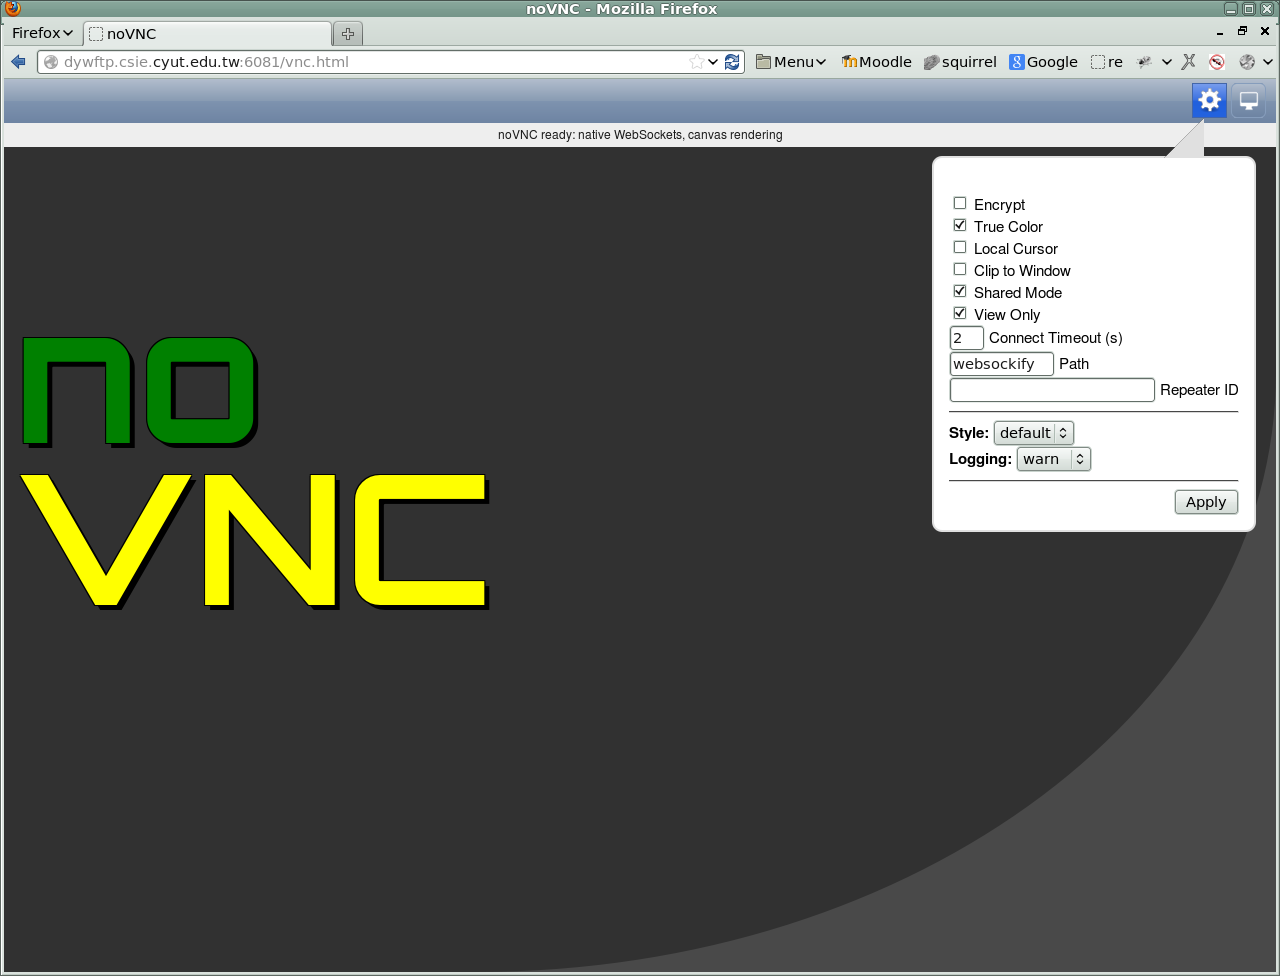1280x976 pixels.
Task: Open the Style dropdown showing default
Action: [x=1033, y=432]
